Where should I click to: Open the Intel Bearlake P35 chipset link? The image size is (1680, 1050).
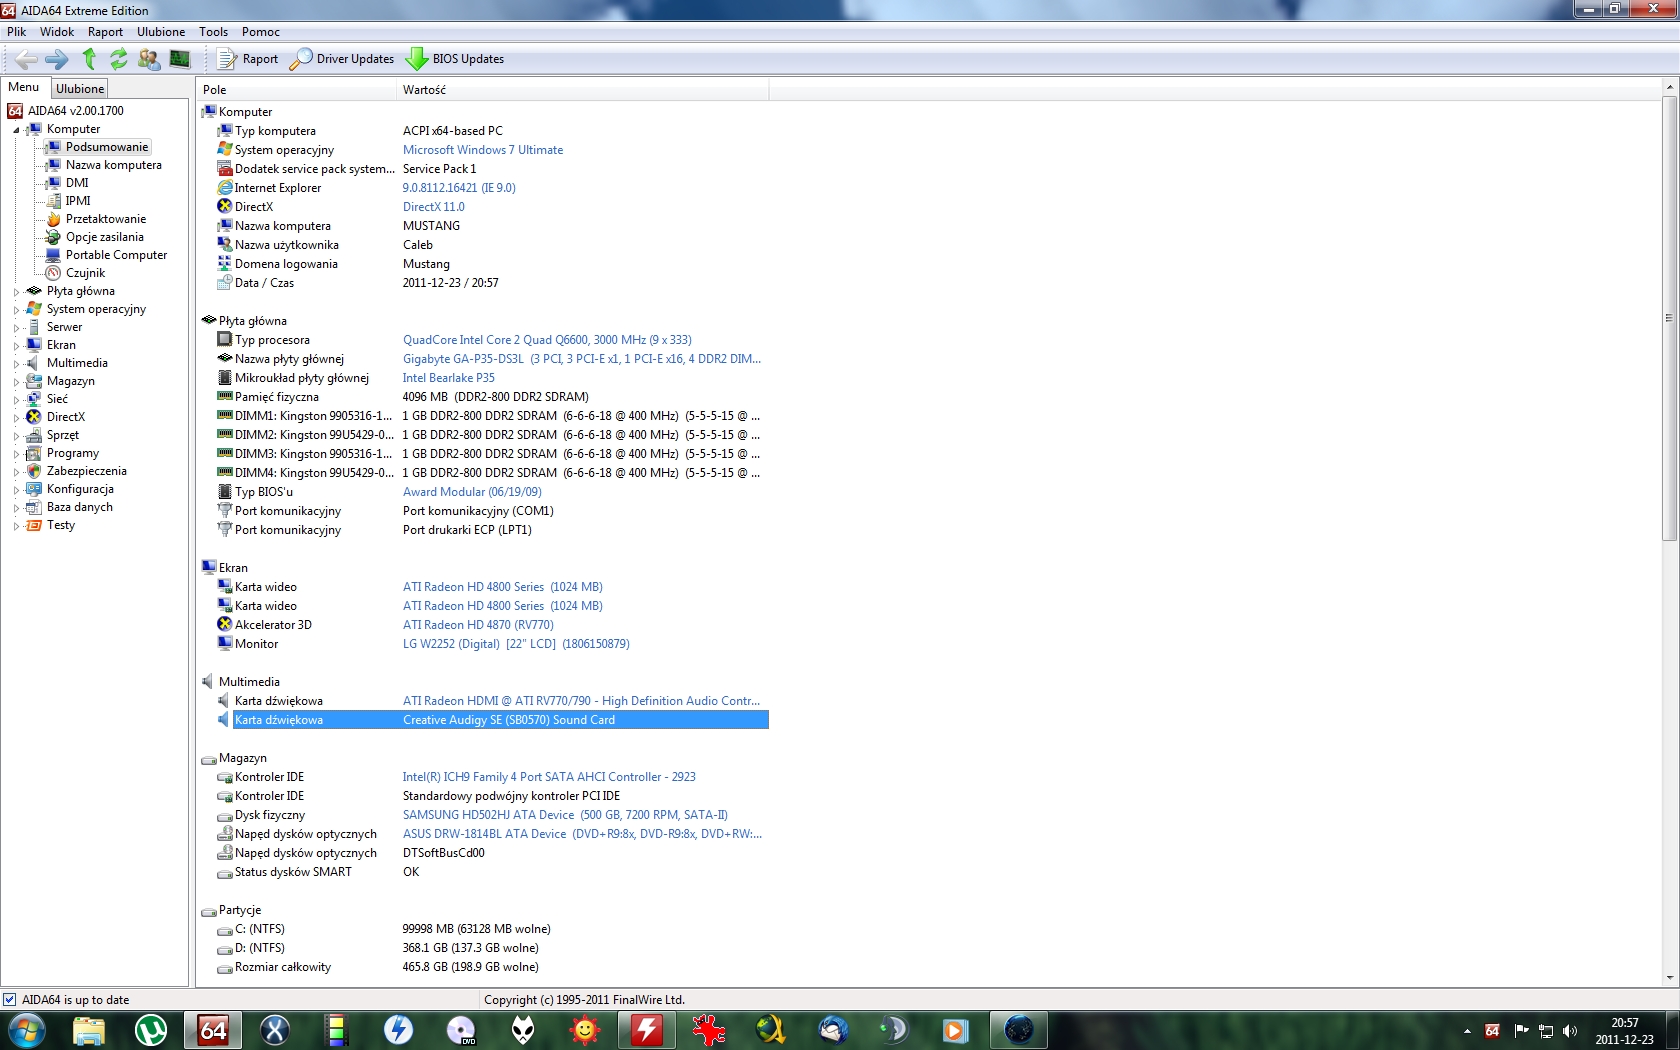(x=449, y=378)
